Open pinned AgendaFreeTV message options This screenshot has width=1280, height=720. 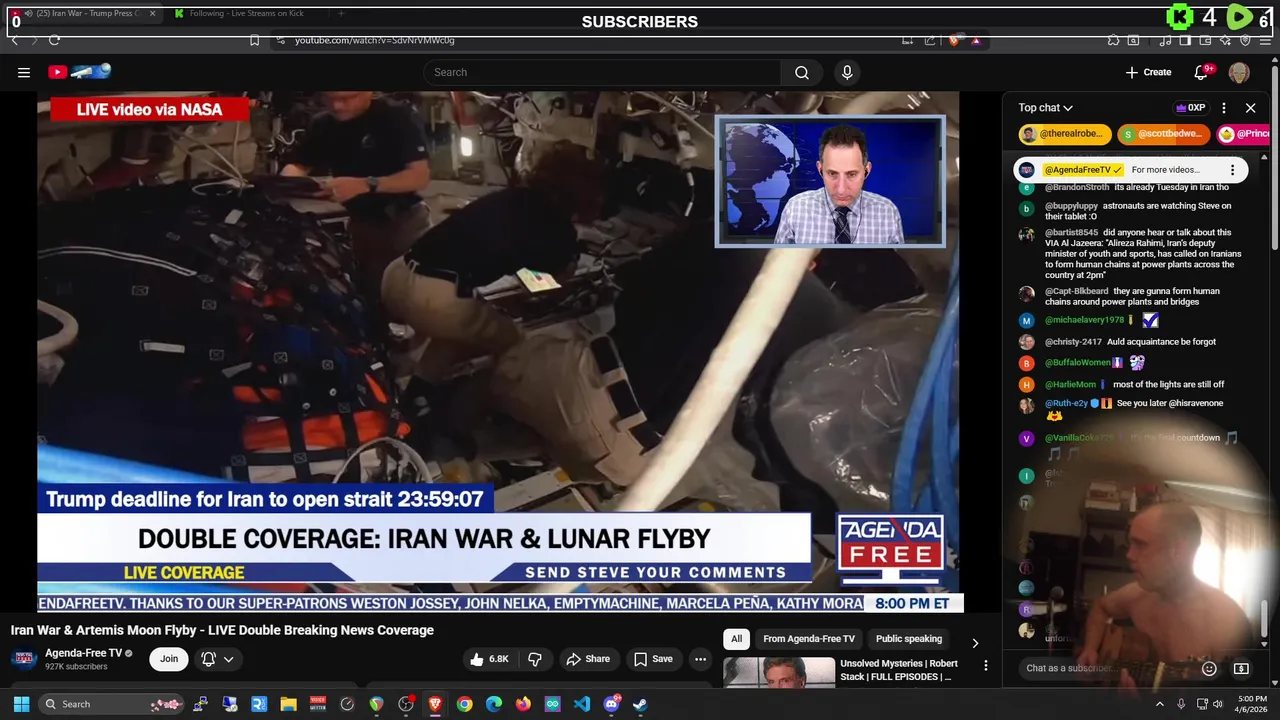(x=1232, y=170)
